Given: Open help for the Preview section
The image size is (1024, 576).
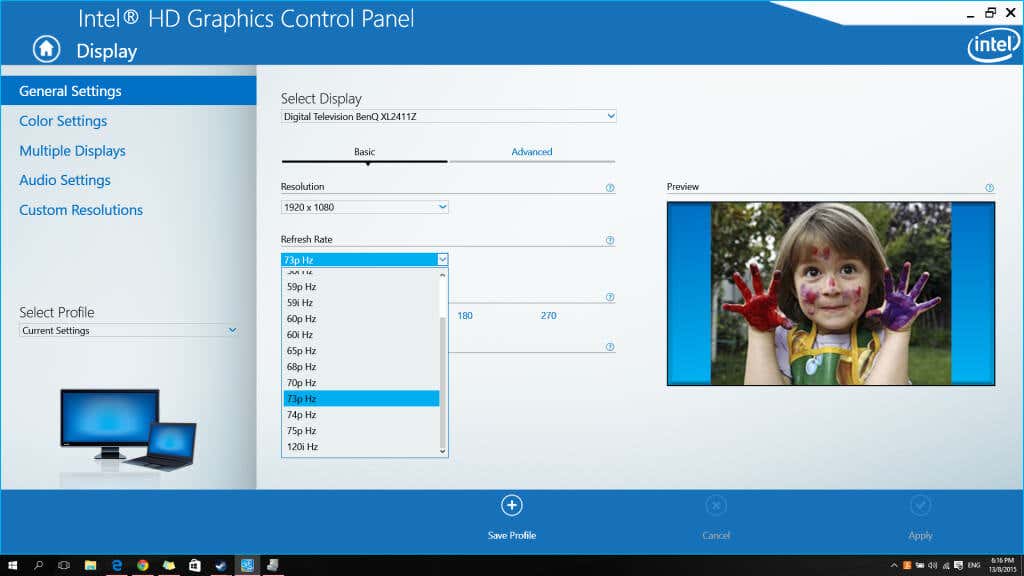Looking at the screenshot, I should (x=989, y=188).
